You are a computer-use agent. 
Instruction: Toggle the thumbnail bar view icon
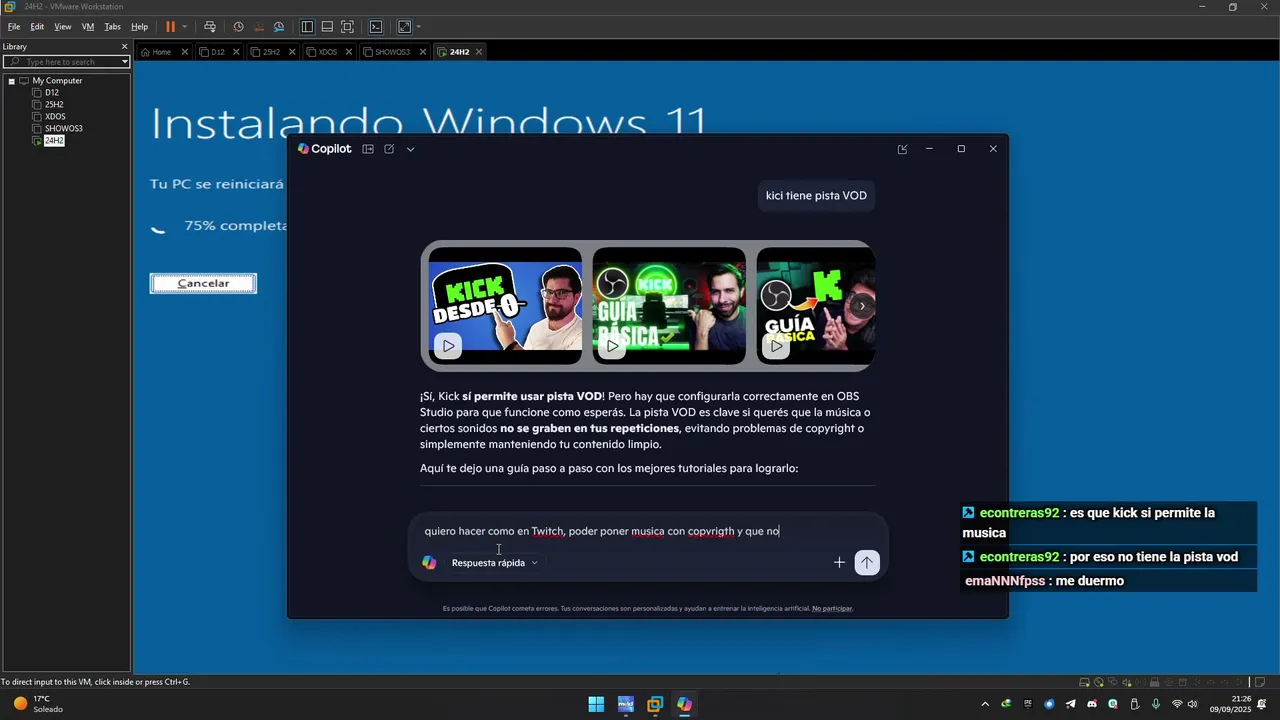point(327,27)
